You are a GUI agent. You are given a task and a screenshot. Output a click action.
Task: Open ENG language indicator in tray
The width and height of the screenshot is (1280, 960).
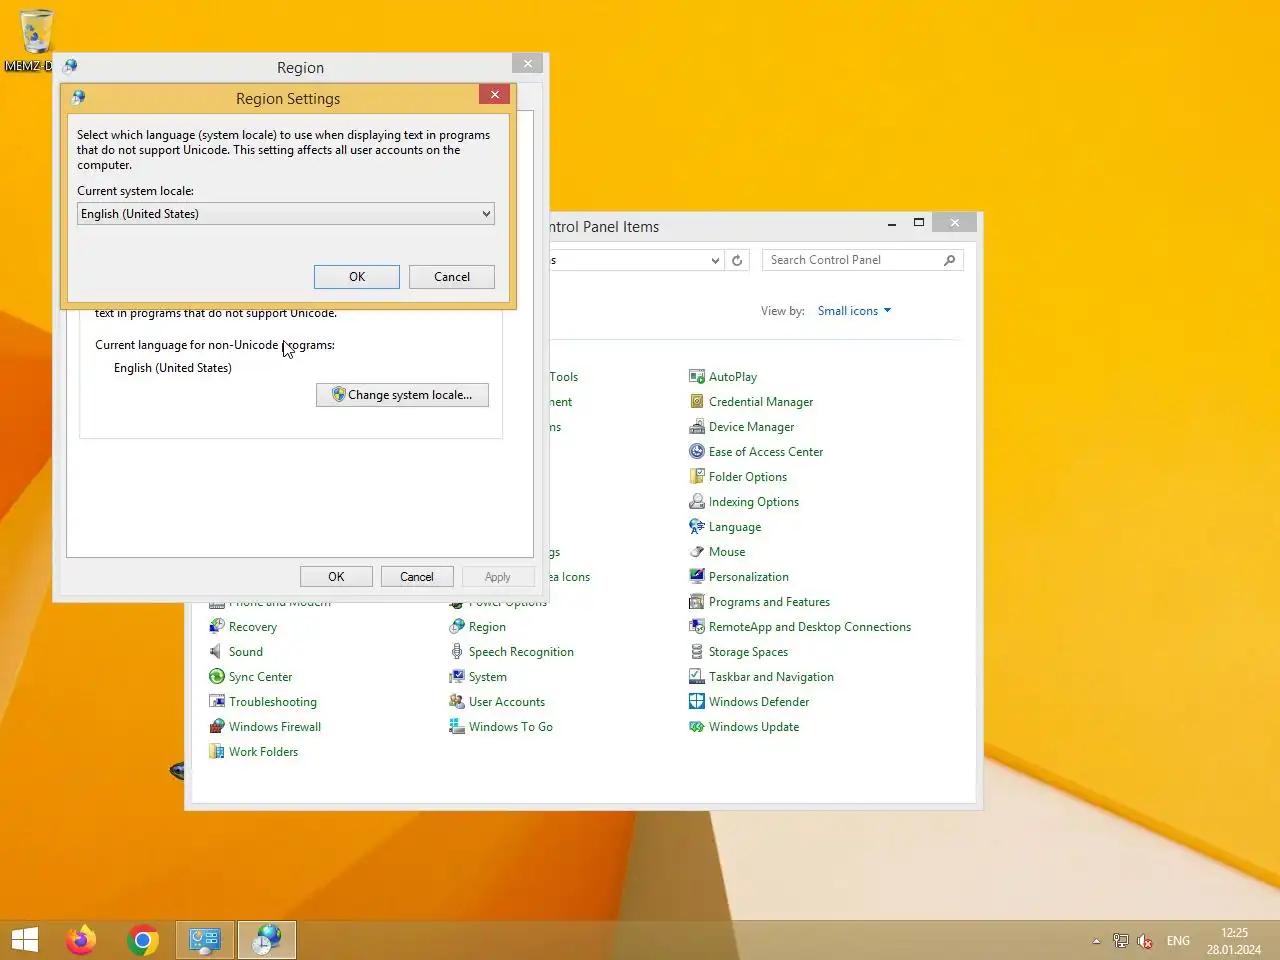tap(1178, 941)
